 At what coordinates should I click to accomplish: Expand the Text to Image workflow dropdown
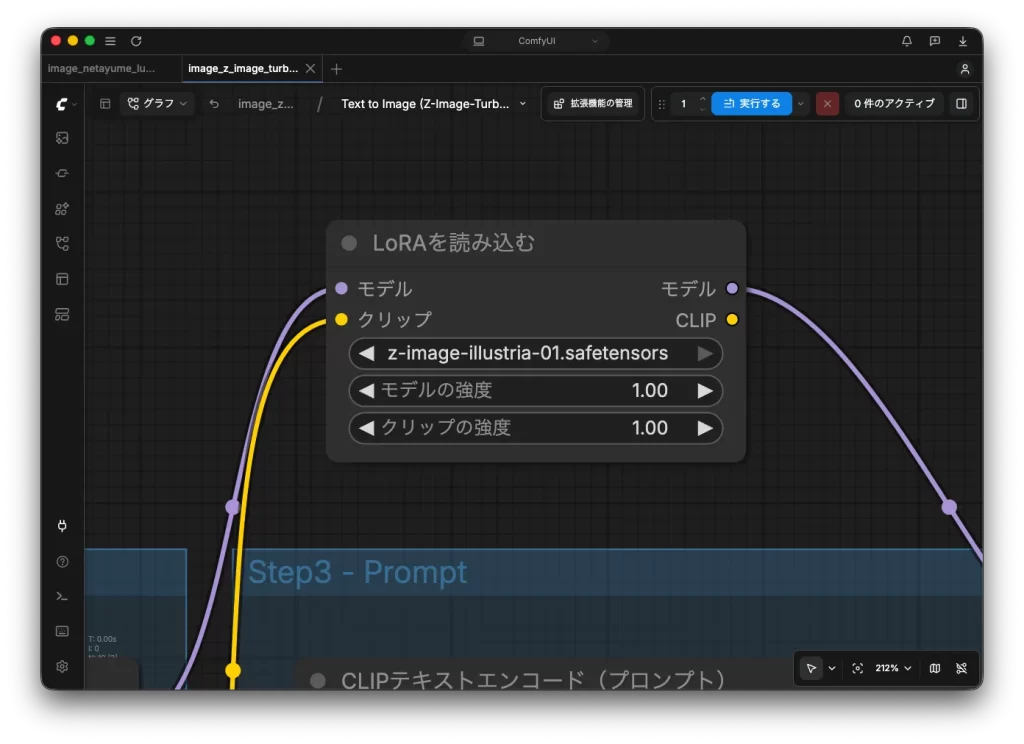(x=522, y=103)
